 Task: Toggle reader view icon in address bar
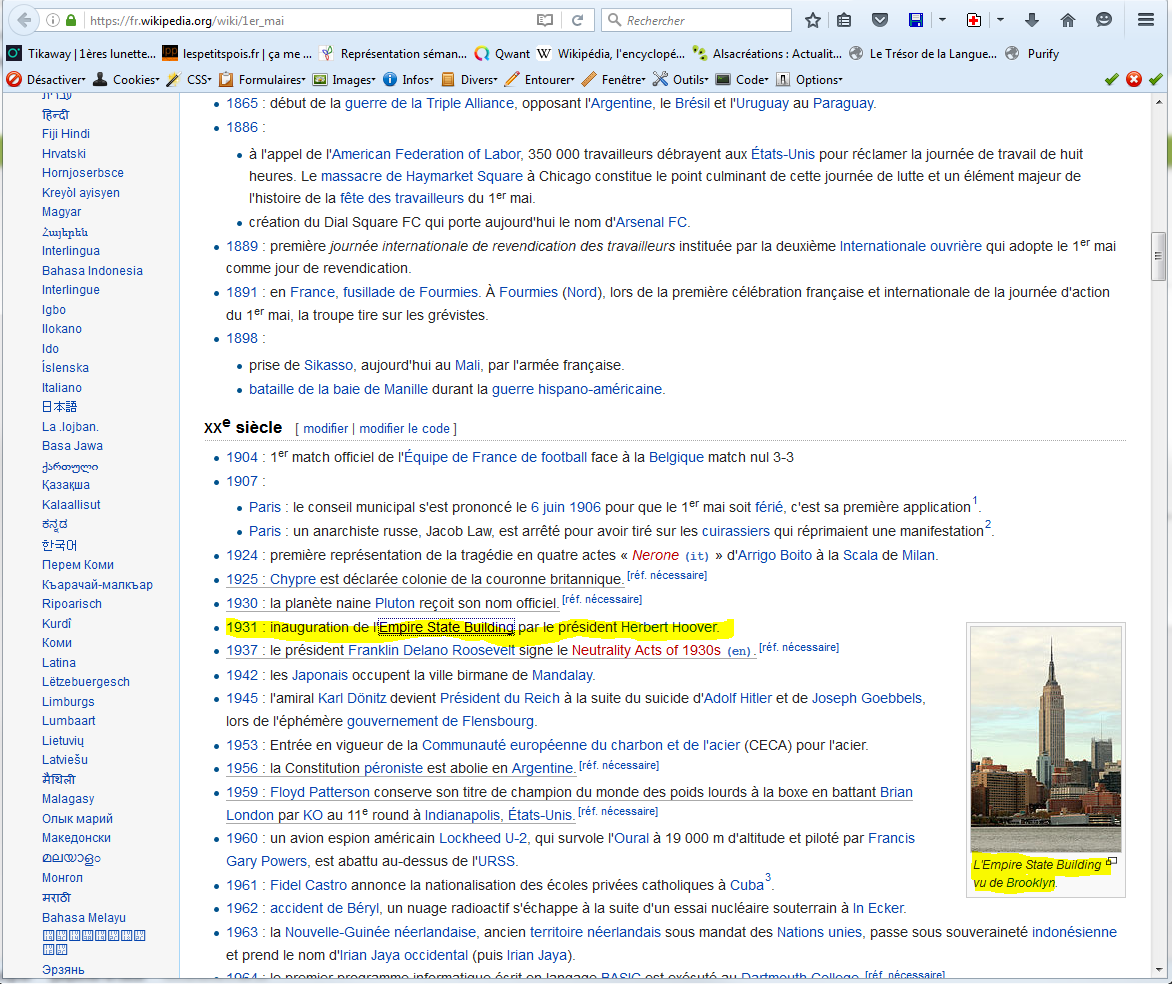click(x=545, y=20)
